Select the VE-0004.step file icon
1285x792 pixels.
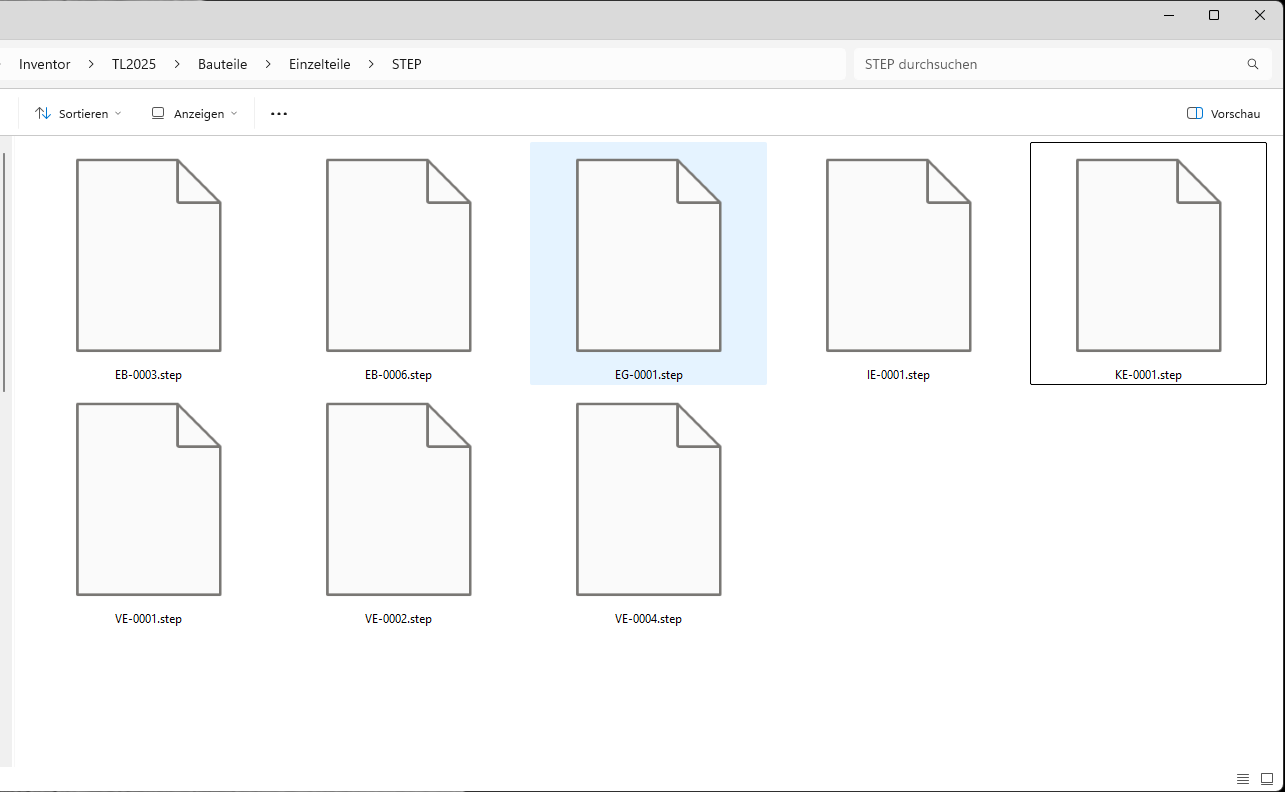click(648, 499)
